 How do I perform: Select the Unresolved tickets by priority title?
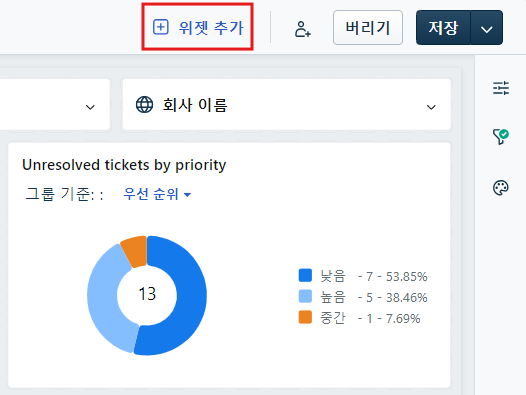(124, 165)
